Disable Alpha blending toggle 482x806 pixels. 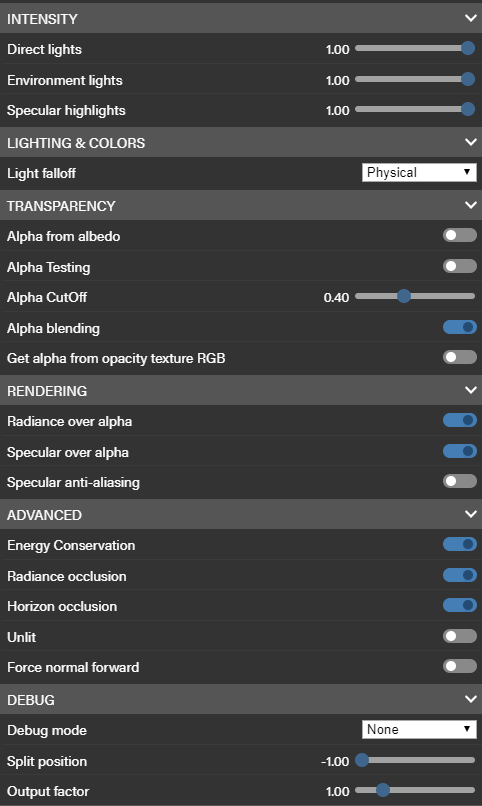[x=459, y=327]
